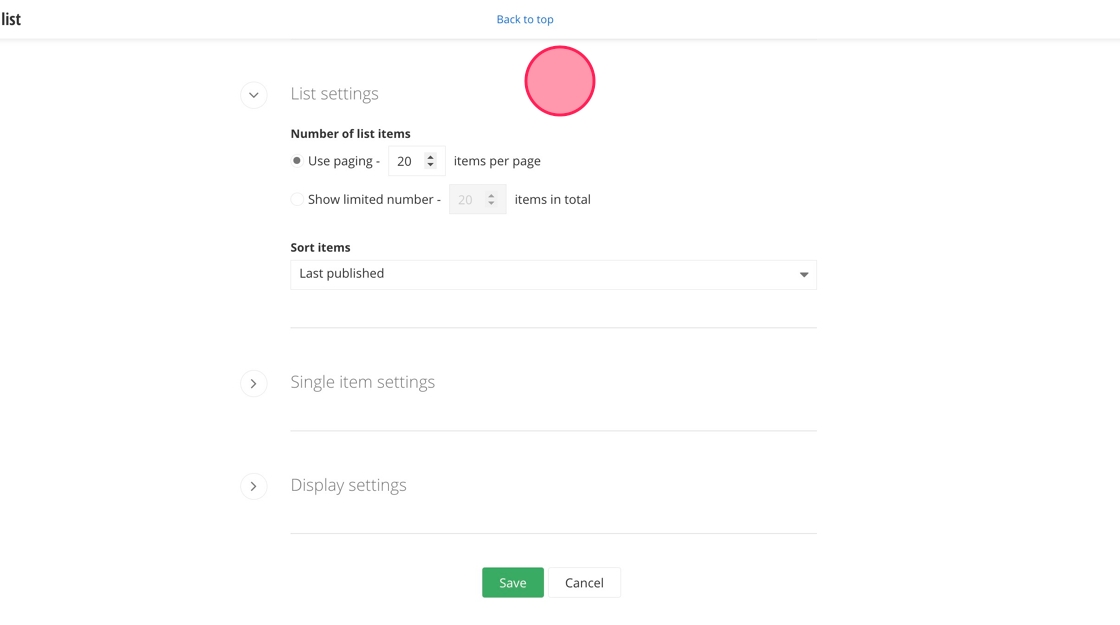
Task: Click the Display settings heading
Action: click(x=348, y=485)
